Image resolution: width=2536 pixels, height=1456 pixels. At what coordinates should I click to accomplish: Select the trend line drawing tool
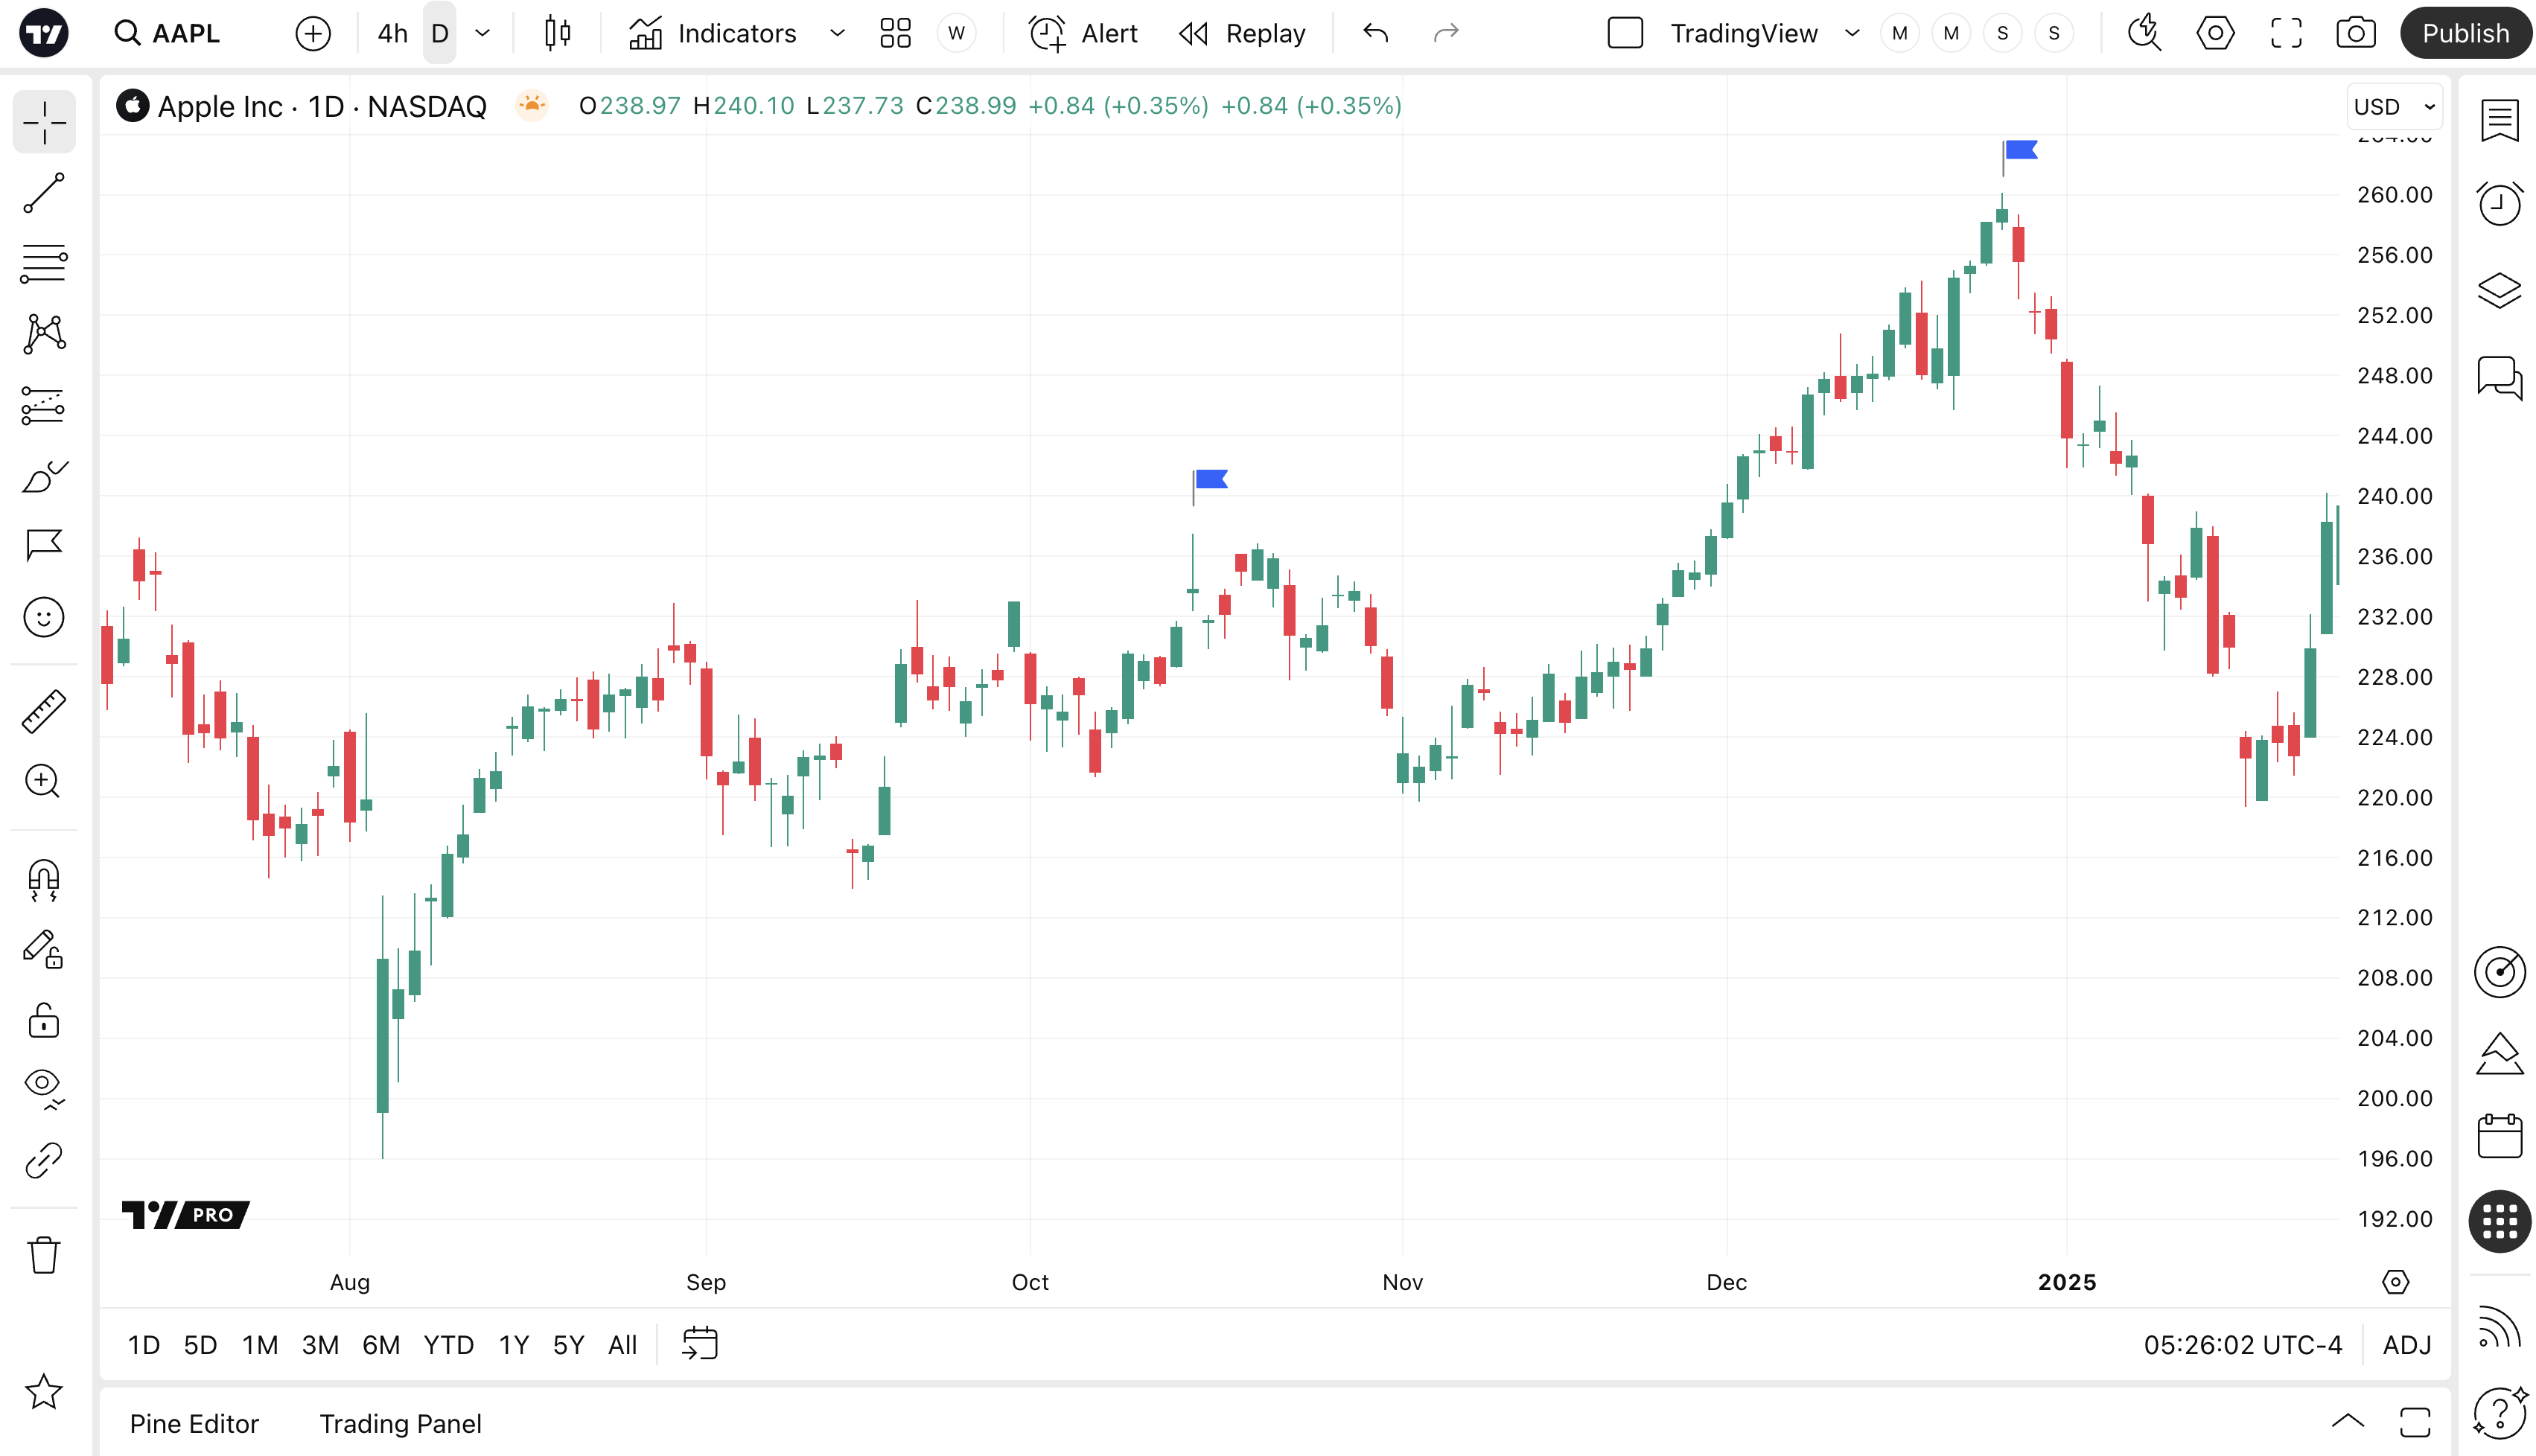(x=44, y=193)
